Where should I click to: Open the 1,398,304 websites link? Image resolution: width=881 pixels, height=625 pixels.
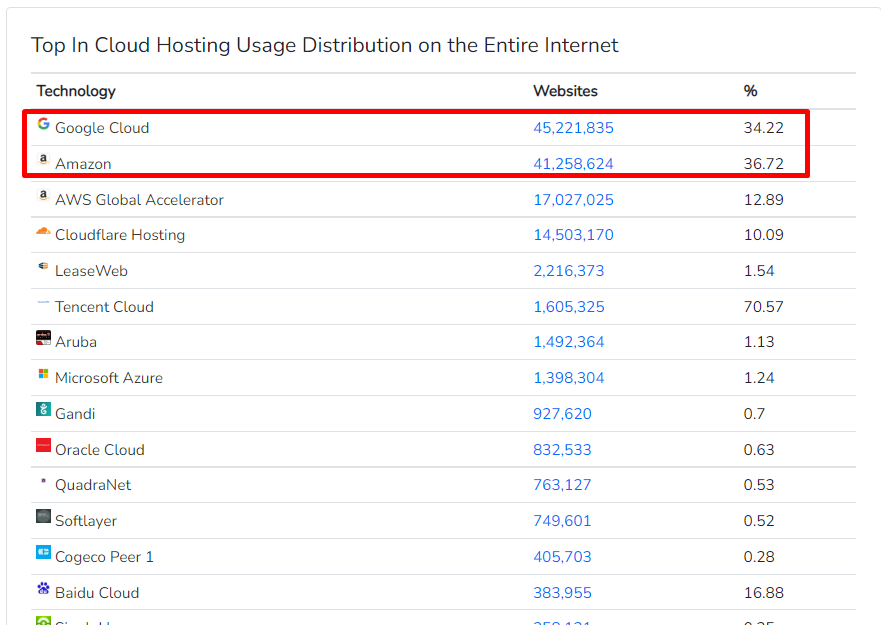569,378
